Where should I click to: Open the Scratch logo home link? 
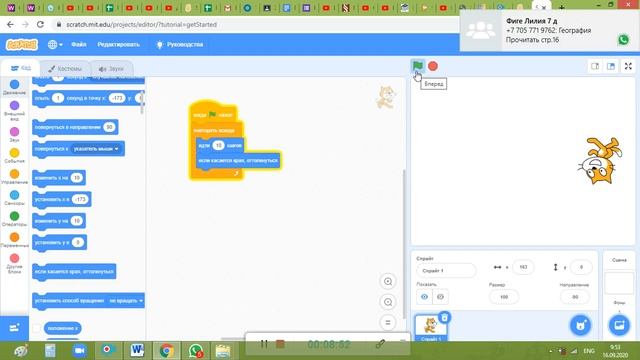tap(22, 44)
